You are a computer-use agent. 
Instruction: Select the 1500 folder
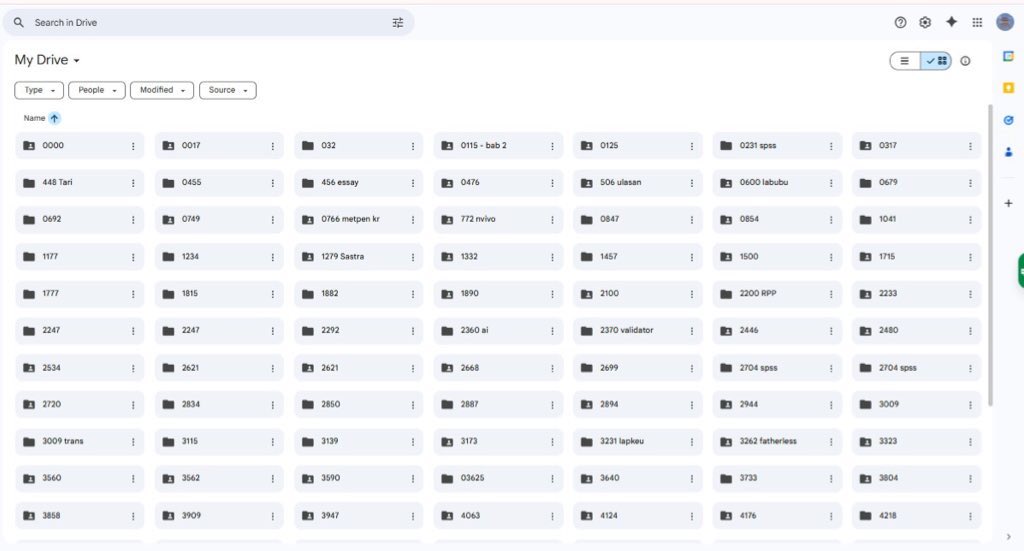click(777, 257)
